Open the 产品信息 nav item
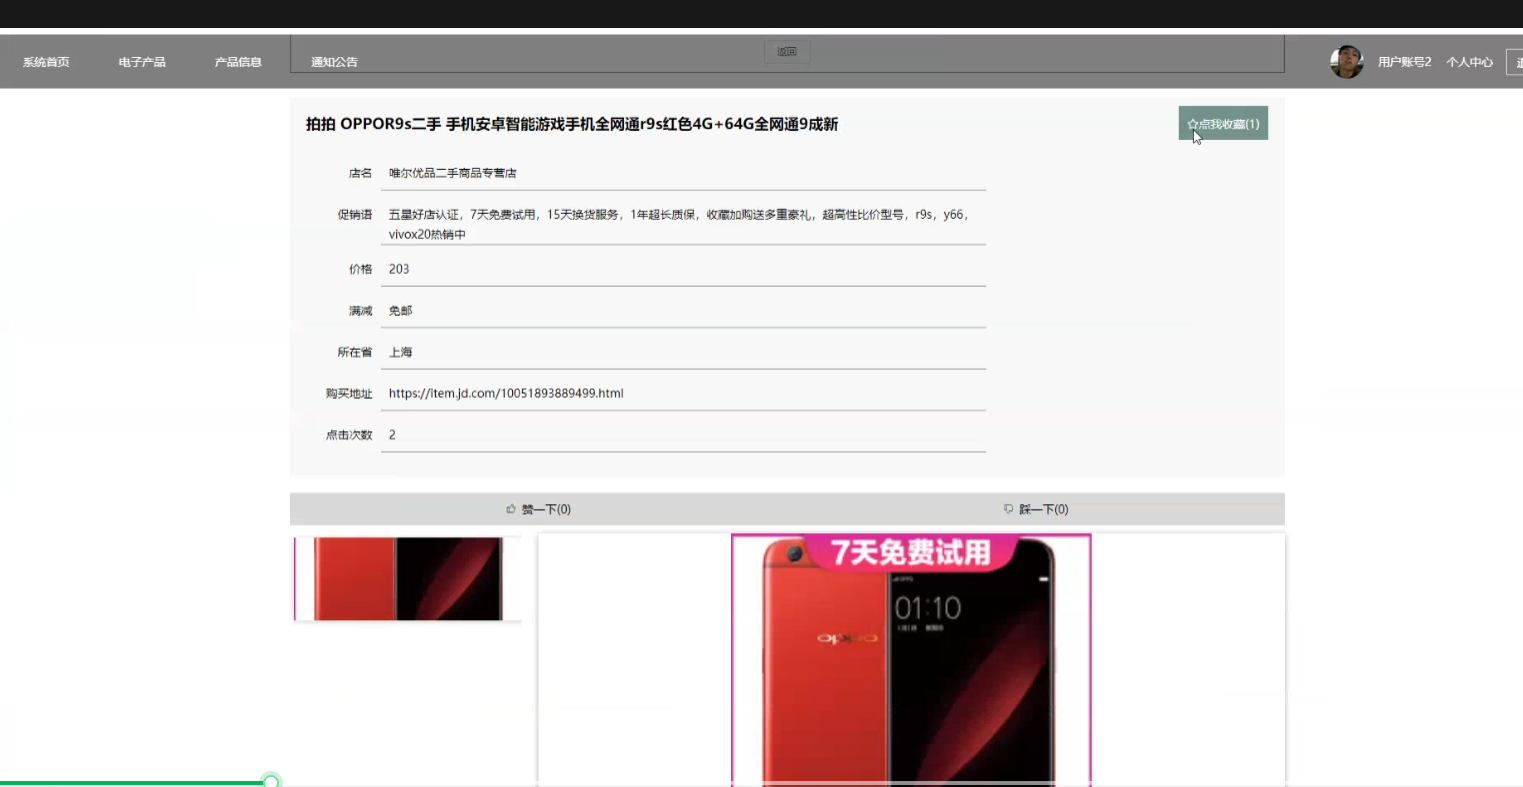The height and width of the screenshot is (787, 1523). (238, 62)
